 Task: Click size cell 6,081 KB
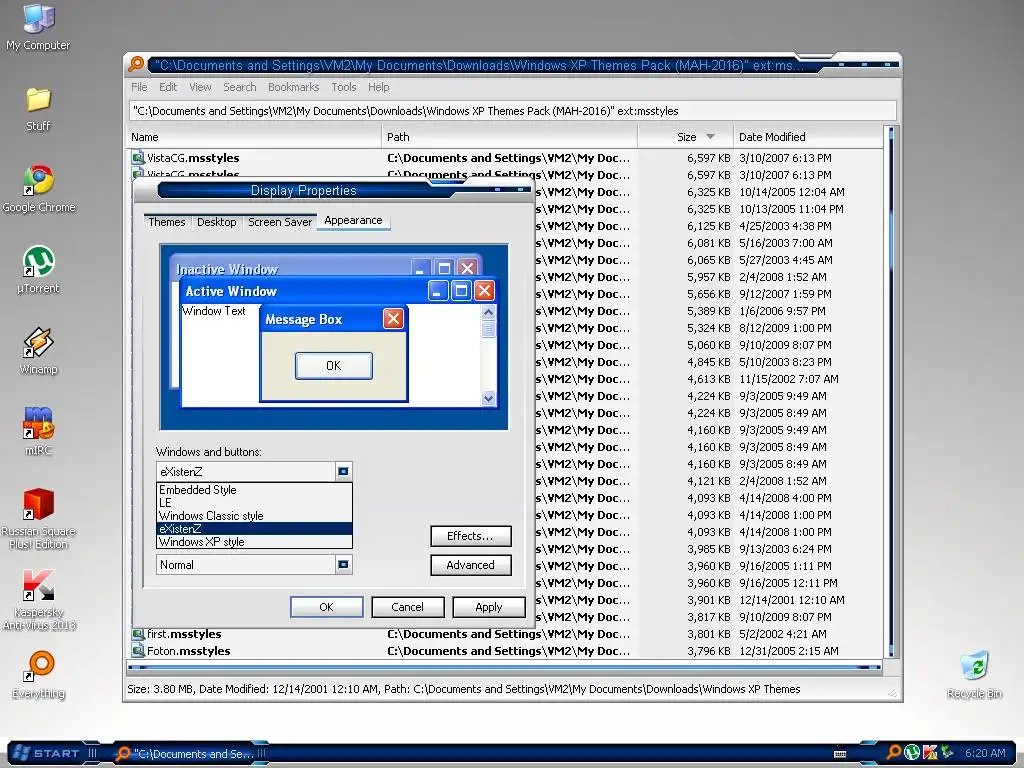[x=709, y=243]
